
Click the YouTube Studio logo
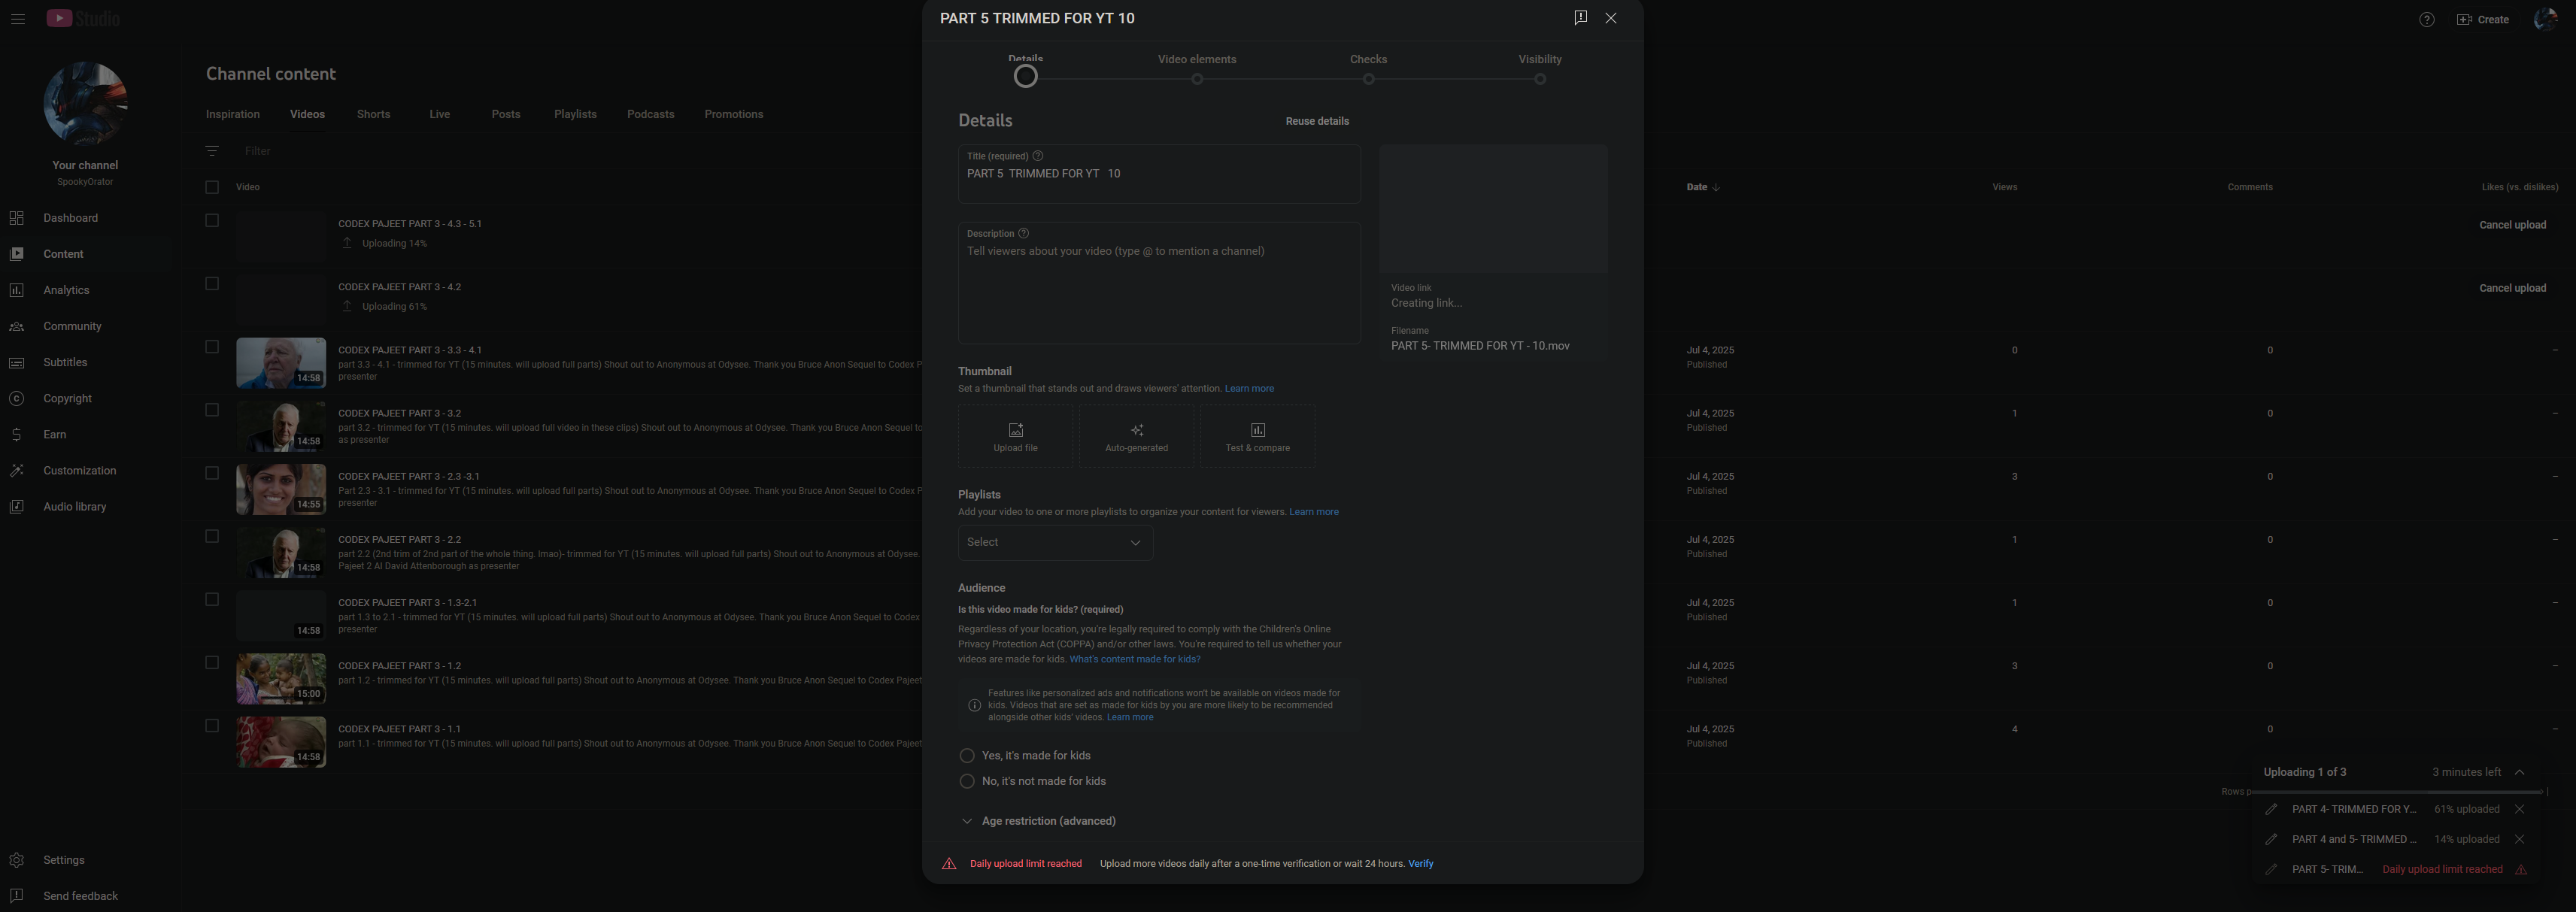(83, 19)
